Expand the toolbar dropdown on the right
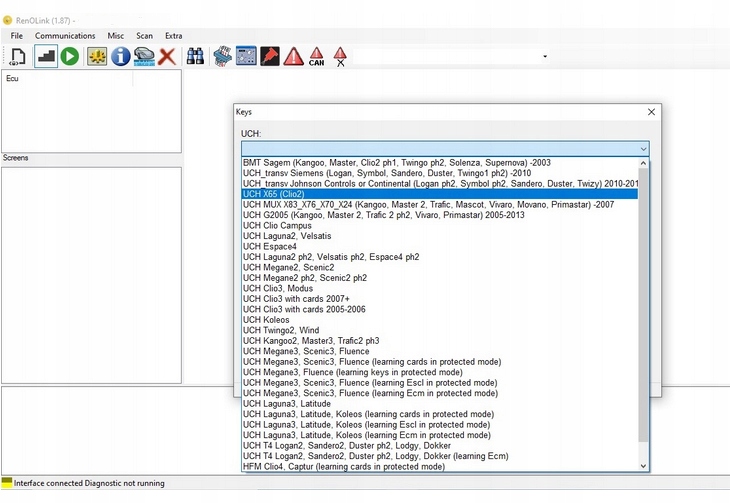The height and width of the screenshot is (503, 730). pyautogui.click(x=545, y=57)
